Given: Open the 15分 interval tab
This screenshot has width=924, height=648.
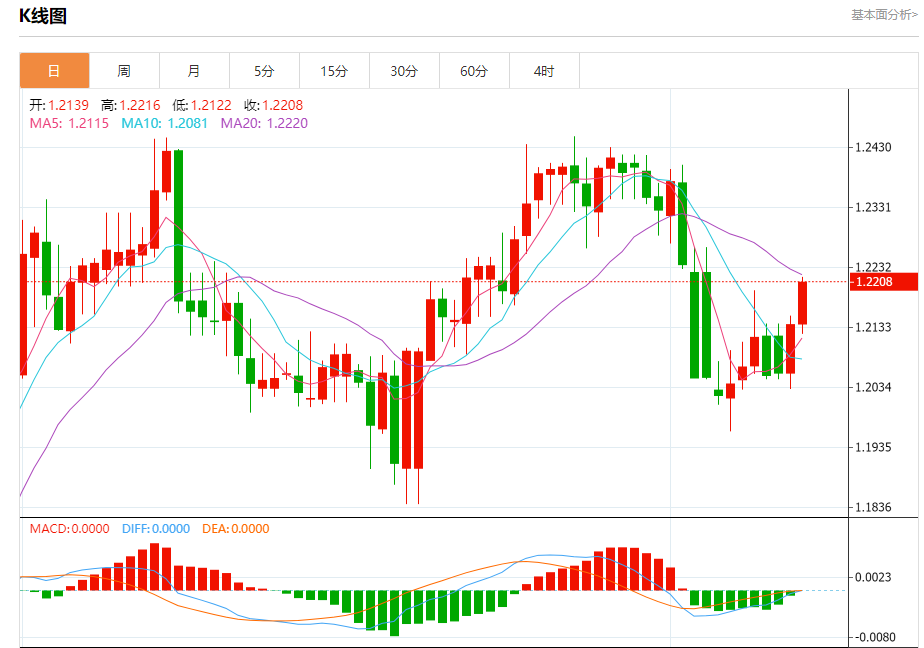Looking at the screenshot, I should pyautogui.click(x=335, y=71).
